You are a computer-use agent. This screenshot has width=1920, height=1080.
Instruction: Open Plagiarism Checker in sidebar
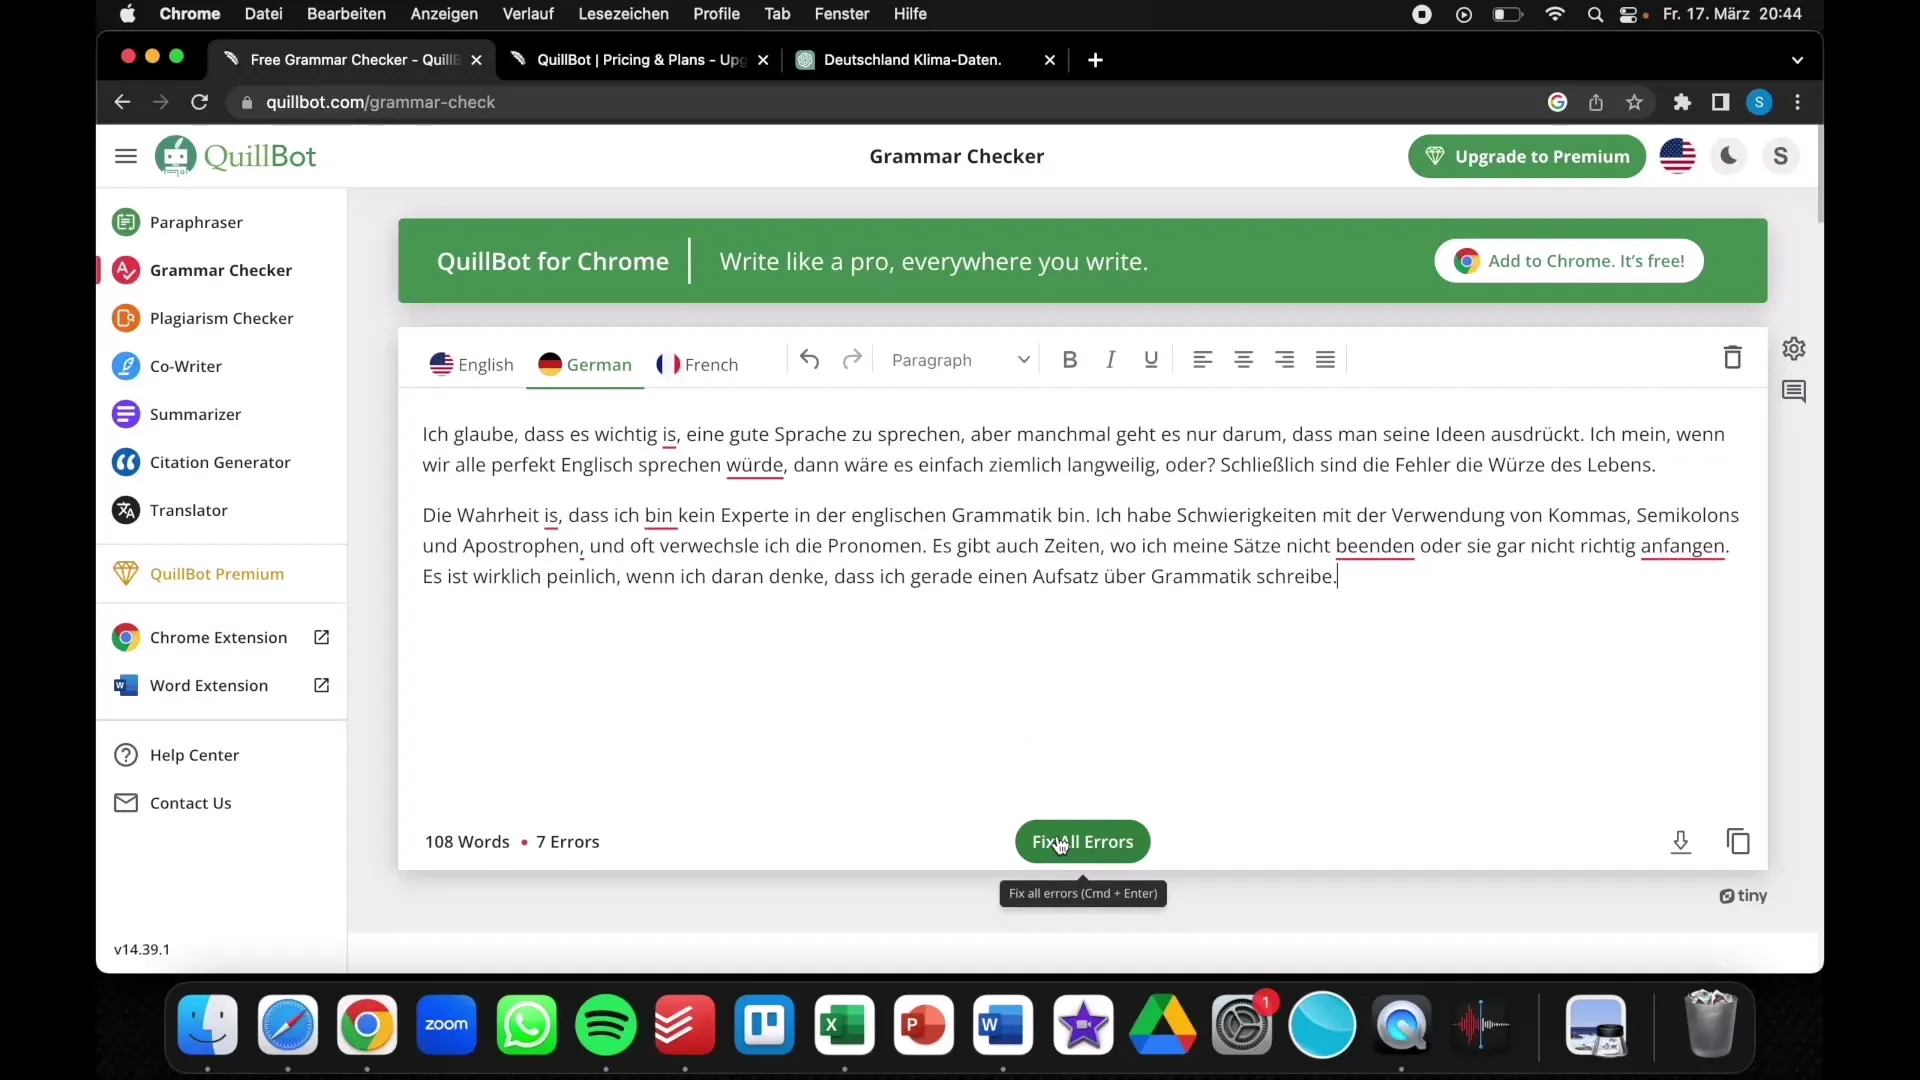coord(222,316)
